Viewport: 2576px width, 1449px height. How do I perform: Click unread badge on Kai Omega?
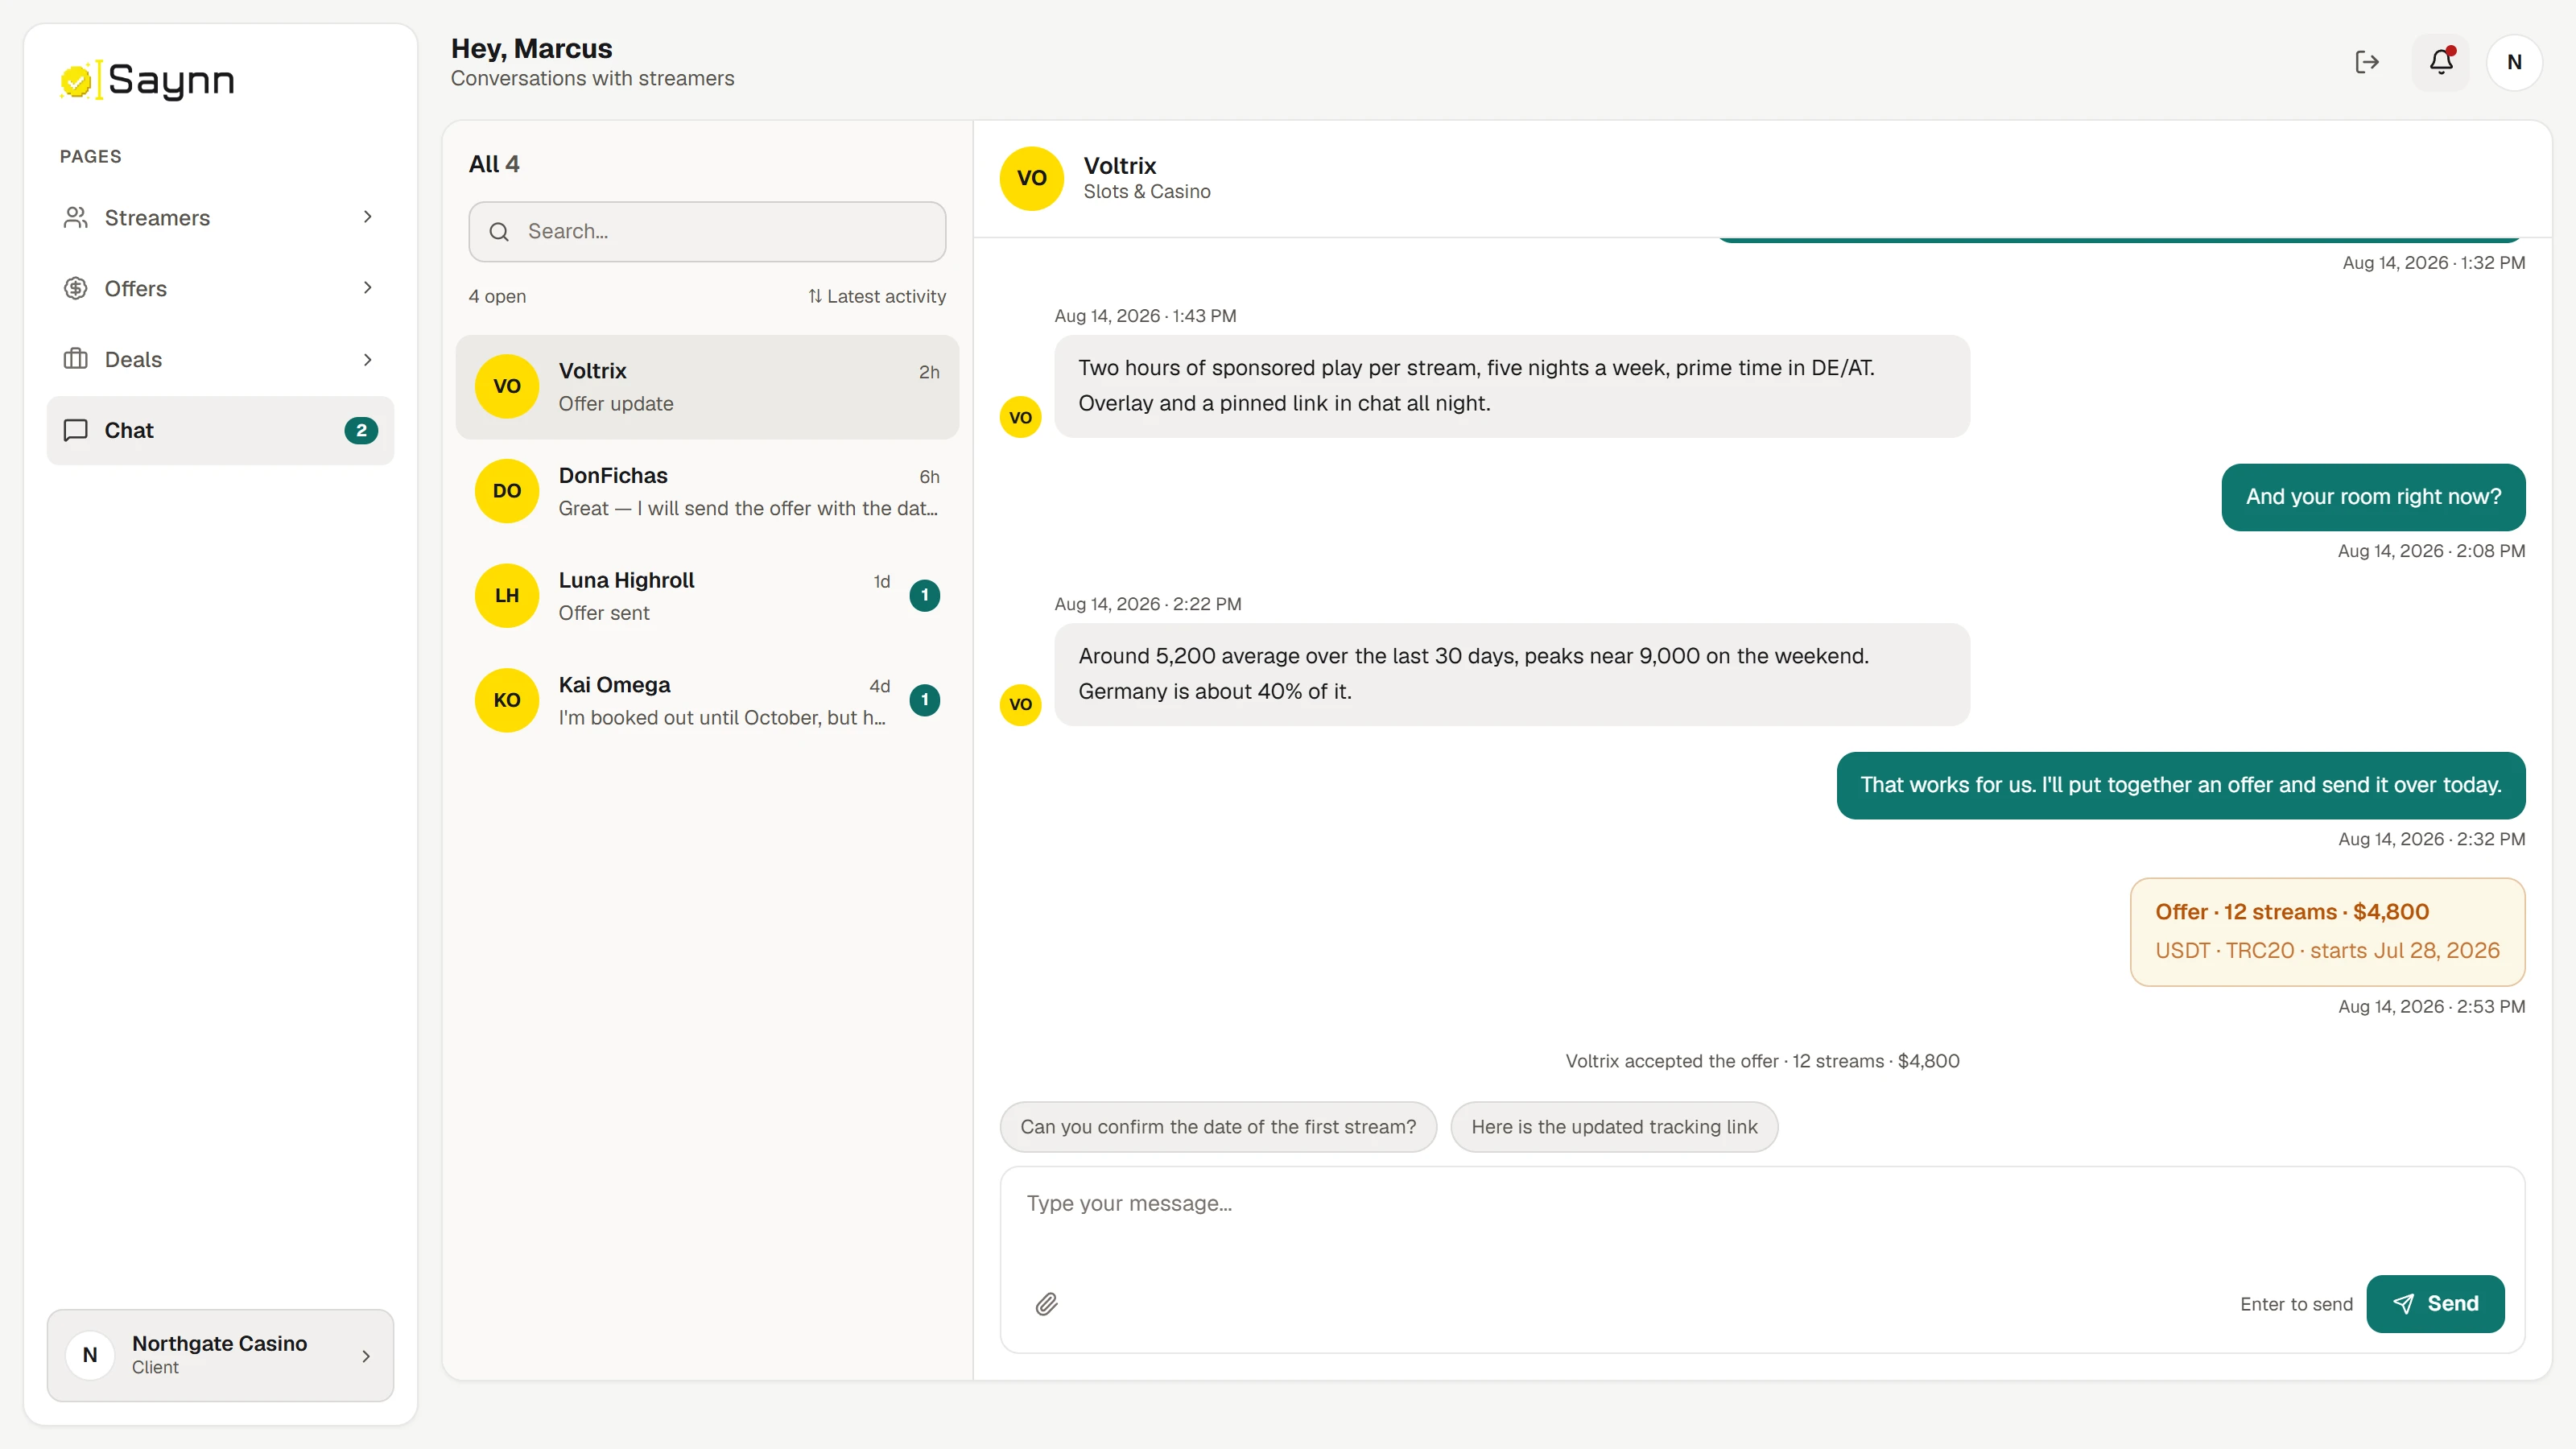(x=924, y=700)
